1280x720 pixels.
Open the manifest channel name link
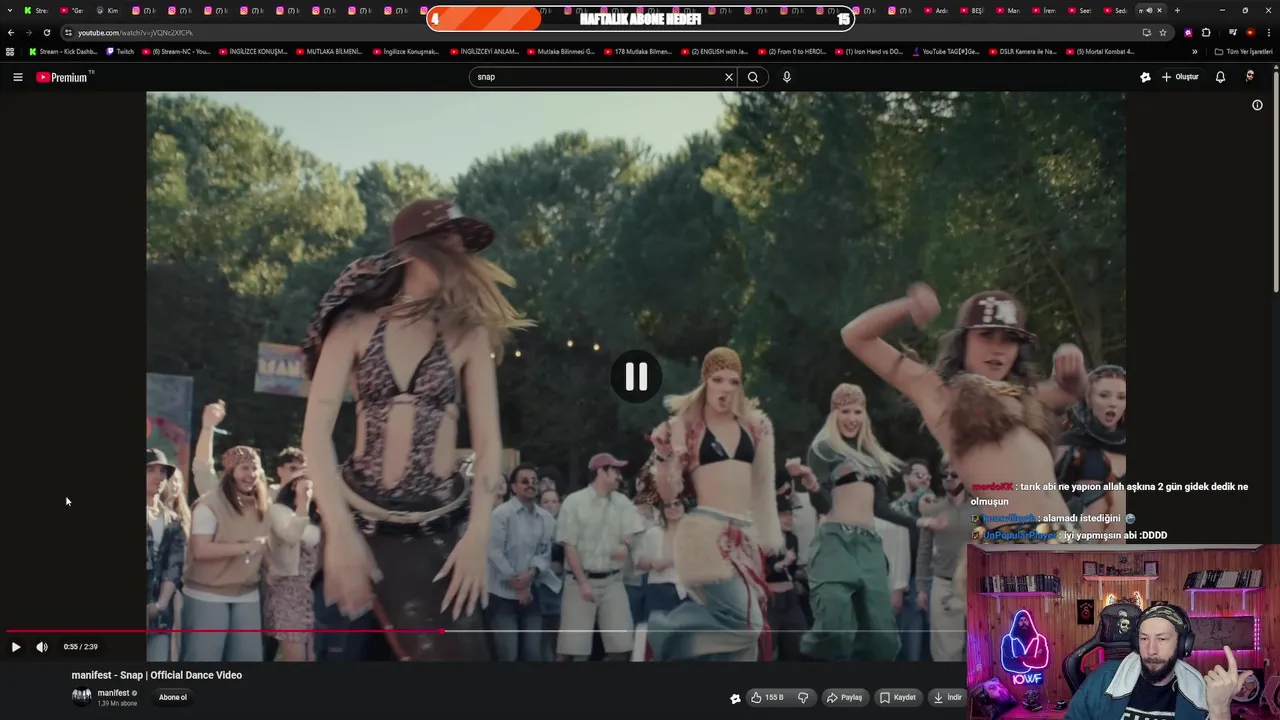tap(113, 693)
